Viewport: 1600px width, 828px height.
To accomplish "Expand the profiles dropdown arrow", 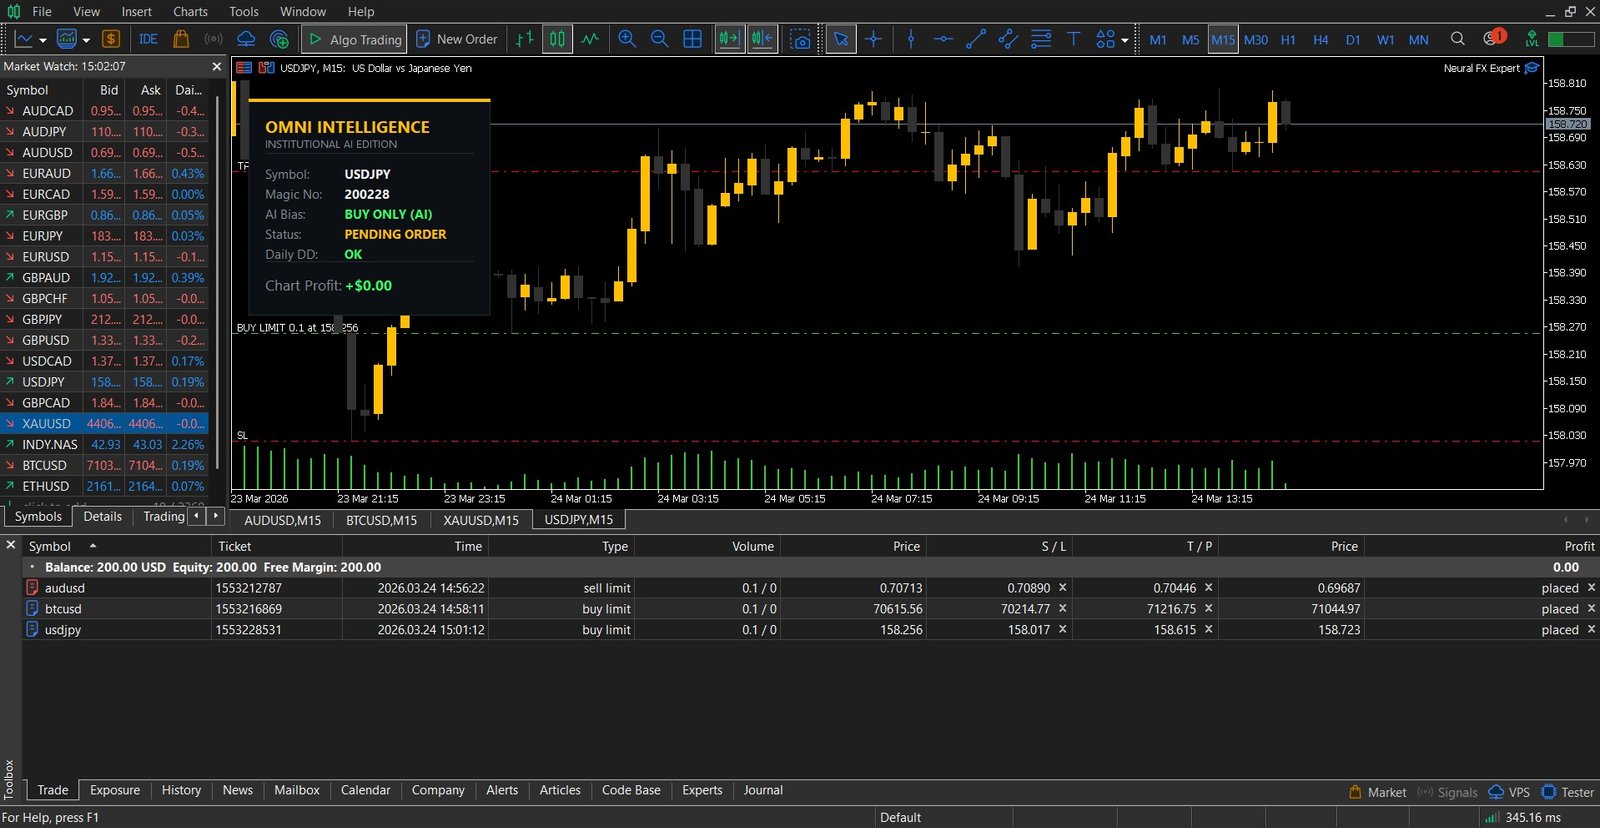I will (x=86, y=40).
